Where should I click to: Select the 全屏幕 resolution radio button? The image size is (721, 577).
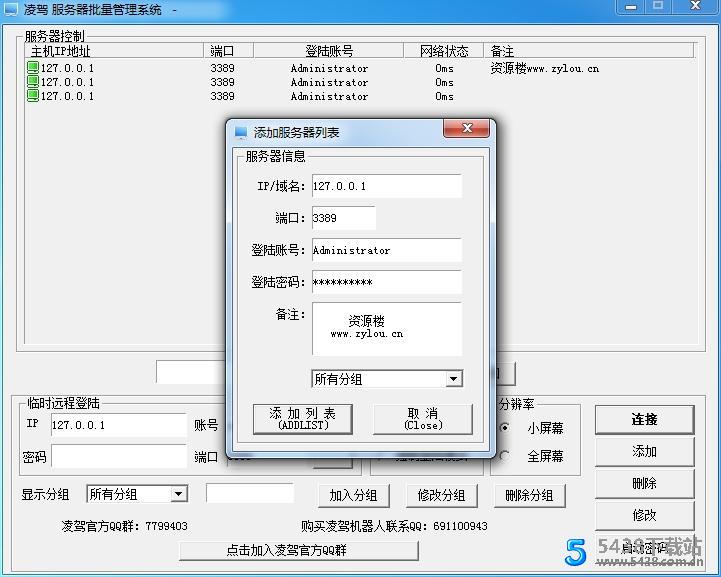(x=504, y=456)
